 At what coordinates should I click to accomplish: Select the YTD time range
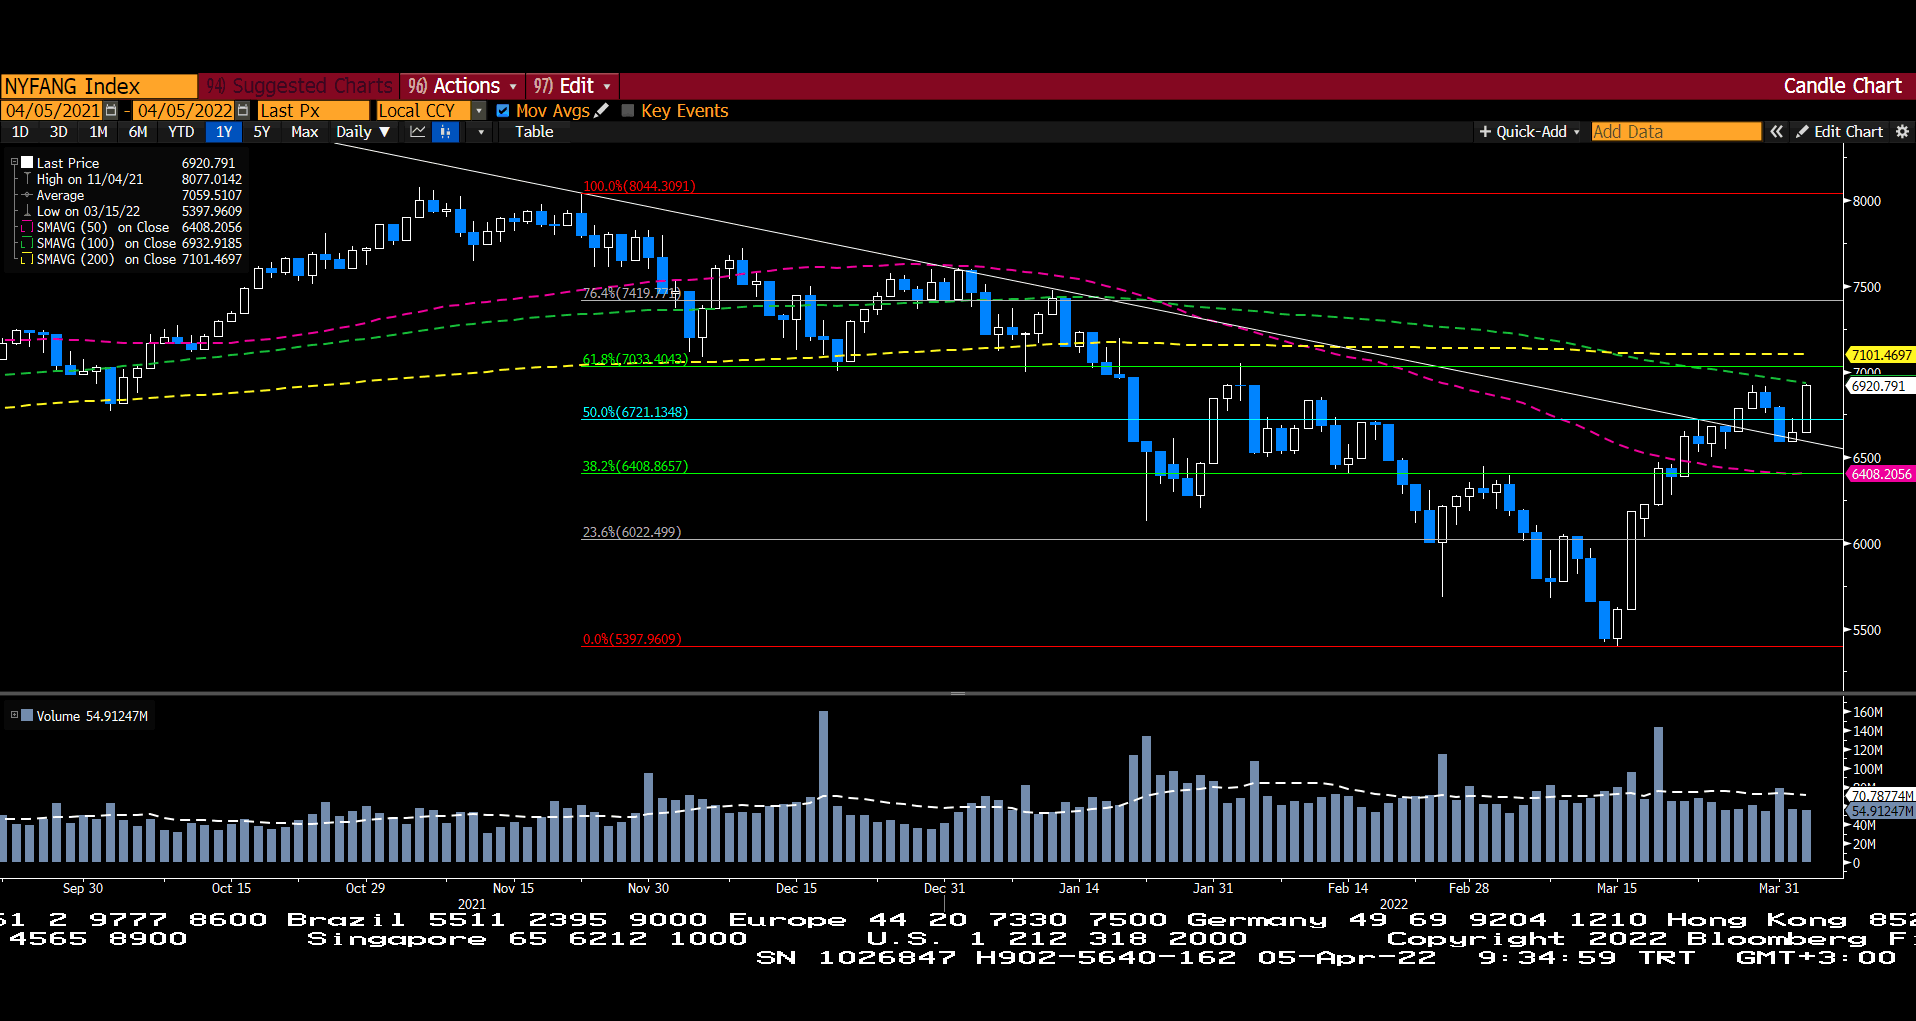click(x=181, y=132)
